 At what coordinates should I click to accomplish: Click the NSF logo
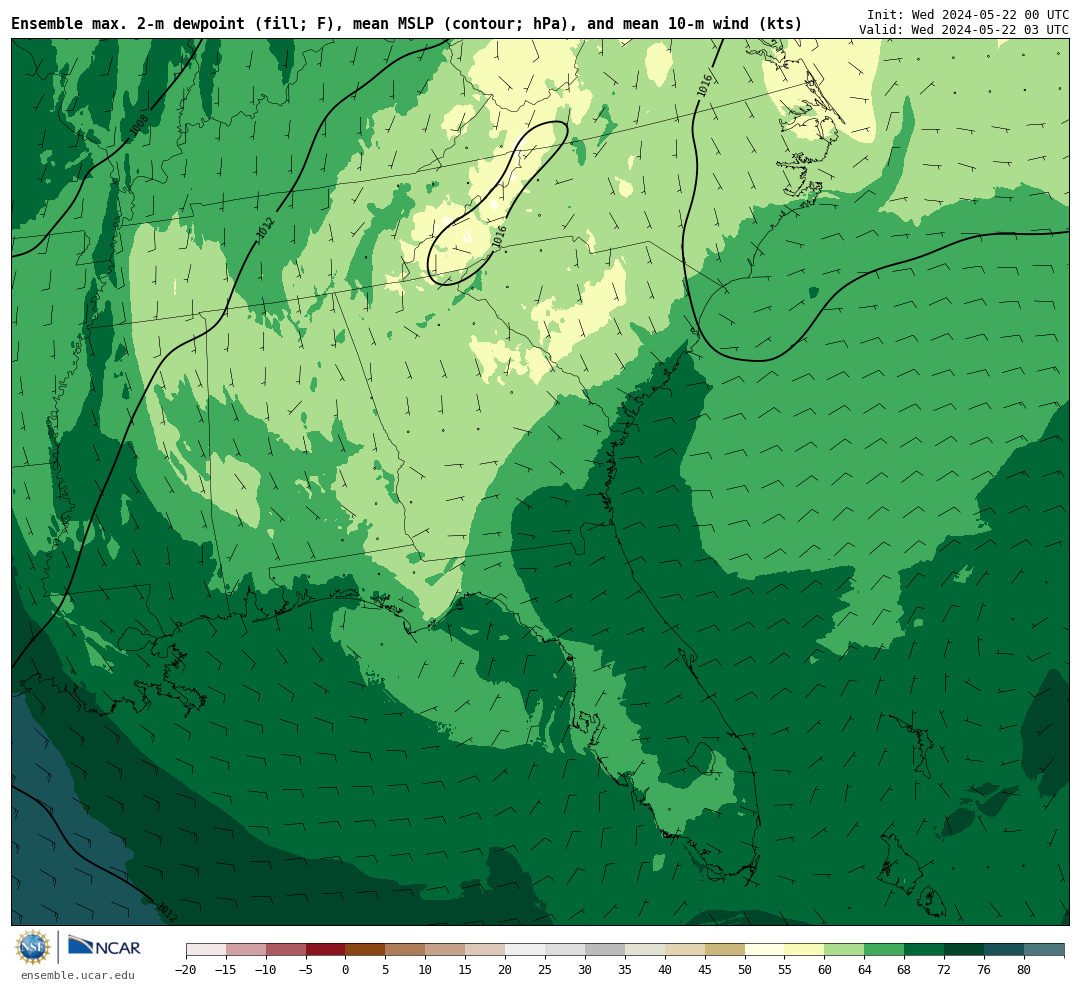pyautogui.click(x=32, y=947)
